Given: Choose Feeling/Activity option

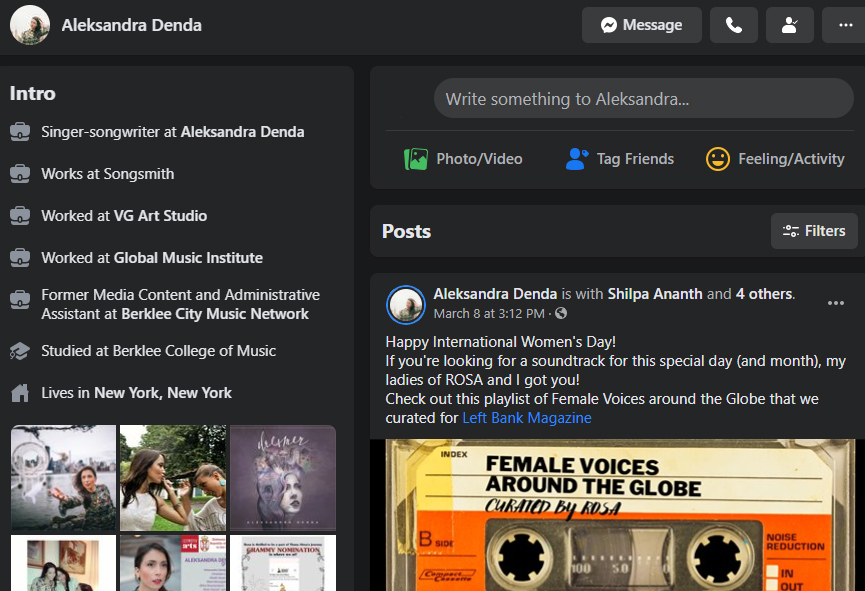Looking at the screenshot, I should (776, 159).
